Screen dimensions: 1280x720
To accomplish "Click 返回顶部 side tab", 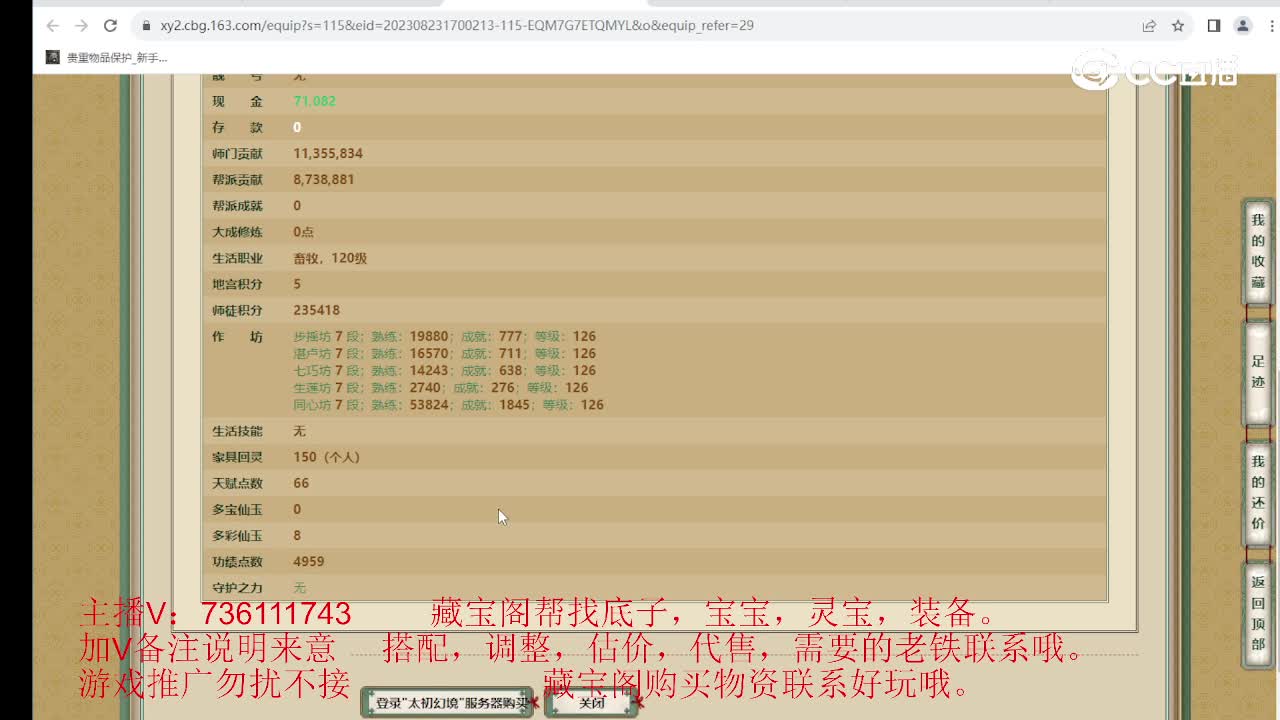I will (x=1258, y=613).
